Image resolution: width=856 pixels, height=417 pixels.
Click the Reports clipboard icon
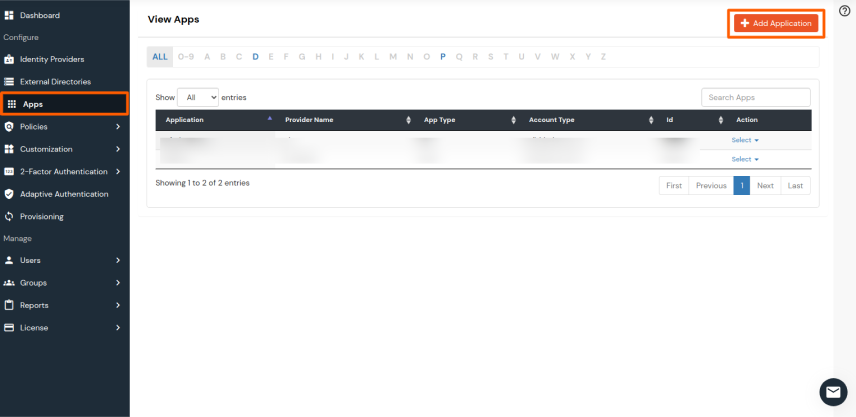[9, 305]
